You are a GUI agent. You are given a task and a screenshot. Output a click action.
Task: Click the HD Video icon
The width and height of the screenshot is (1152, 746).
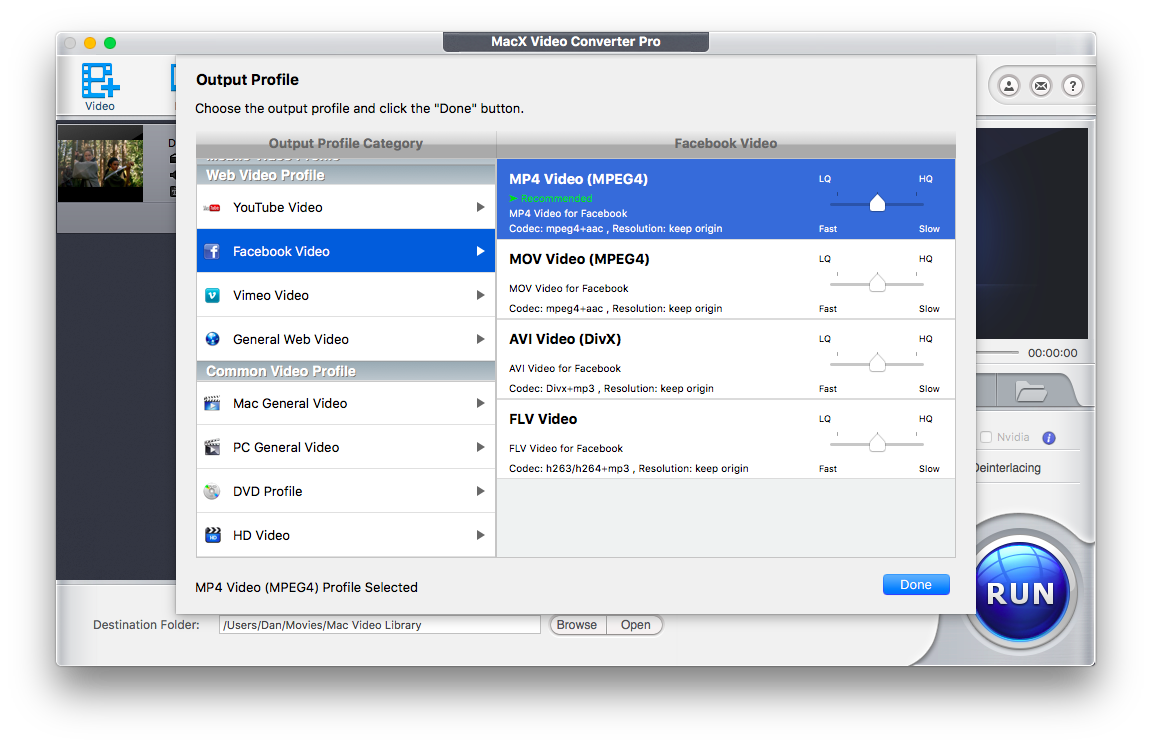click(212, 535)
